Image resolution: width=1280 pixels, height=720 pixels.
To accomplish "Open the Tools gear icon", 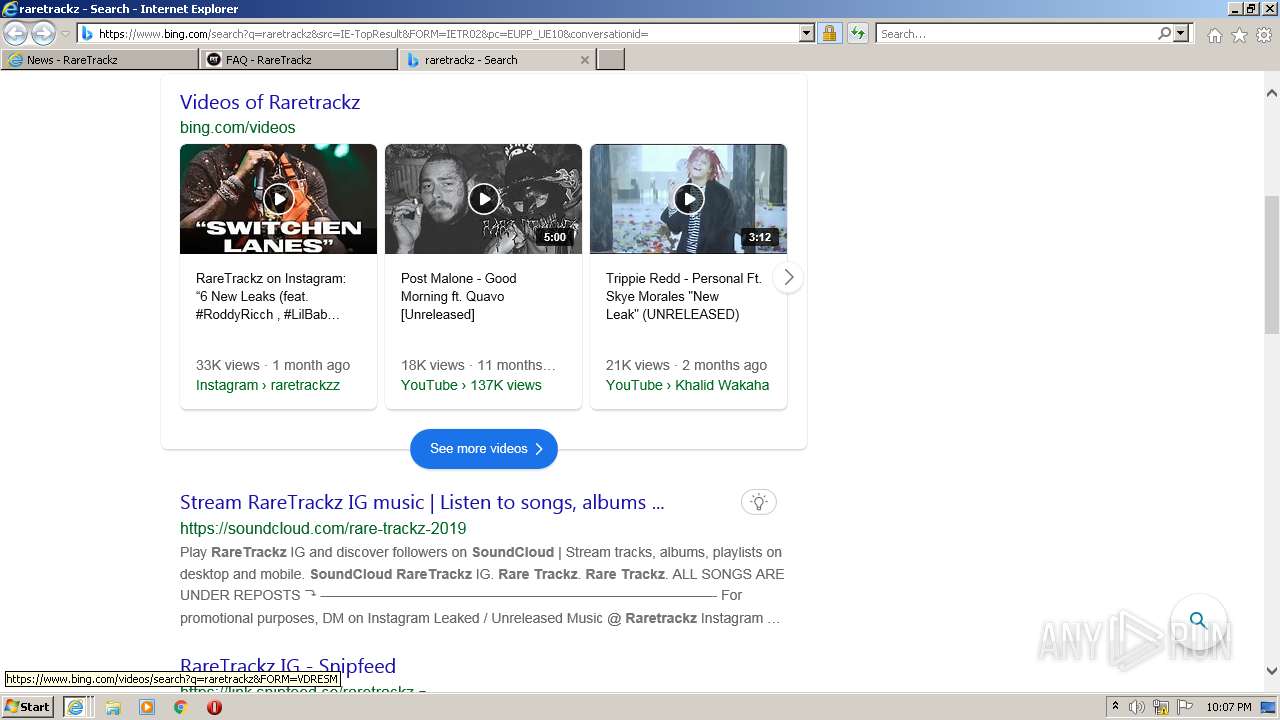I will tap(1264, 35).
